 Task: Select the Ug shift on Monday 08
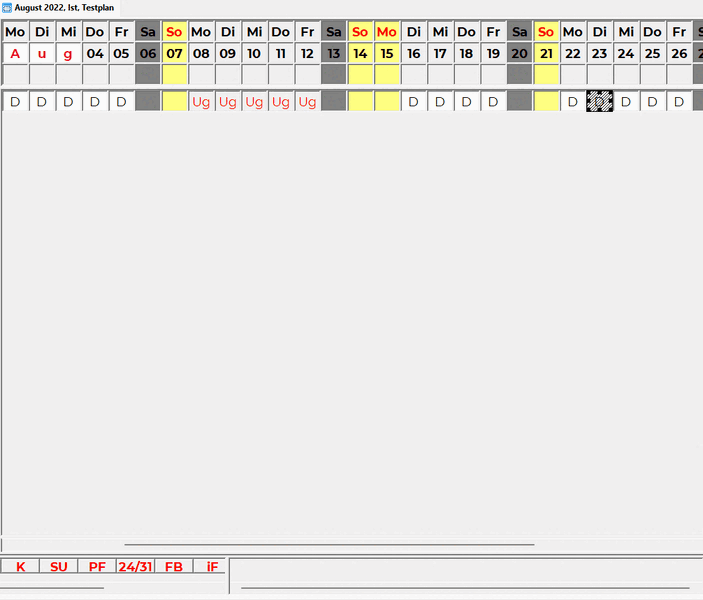201,101
